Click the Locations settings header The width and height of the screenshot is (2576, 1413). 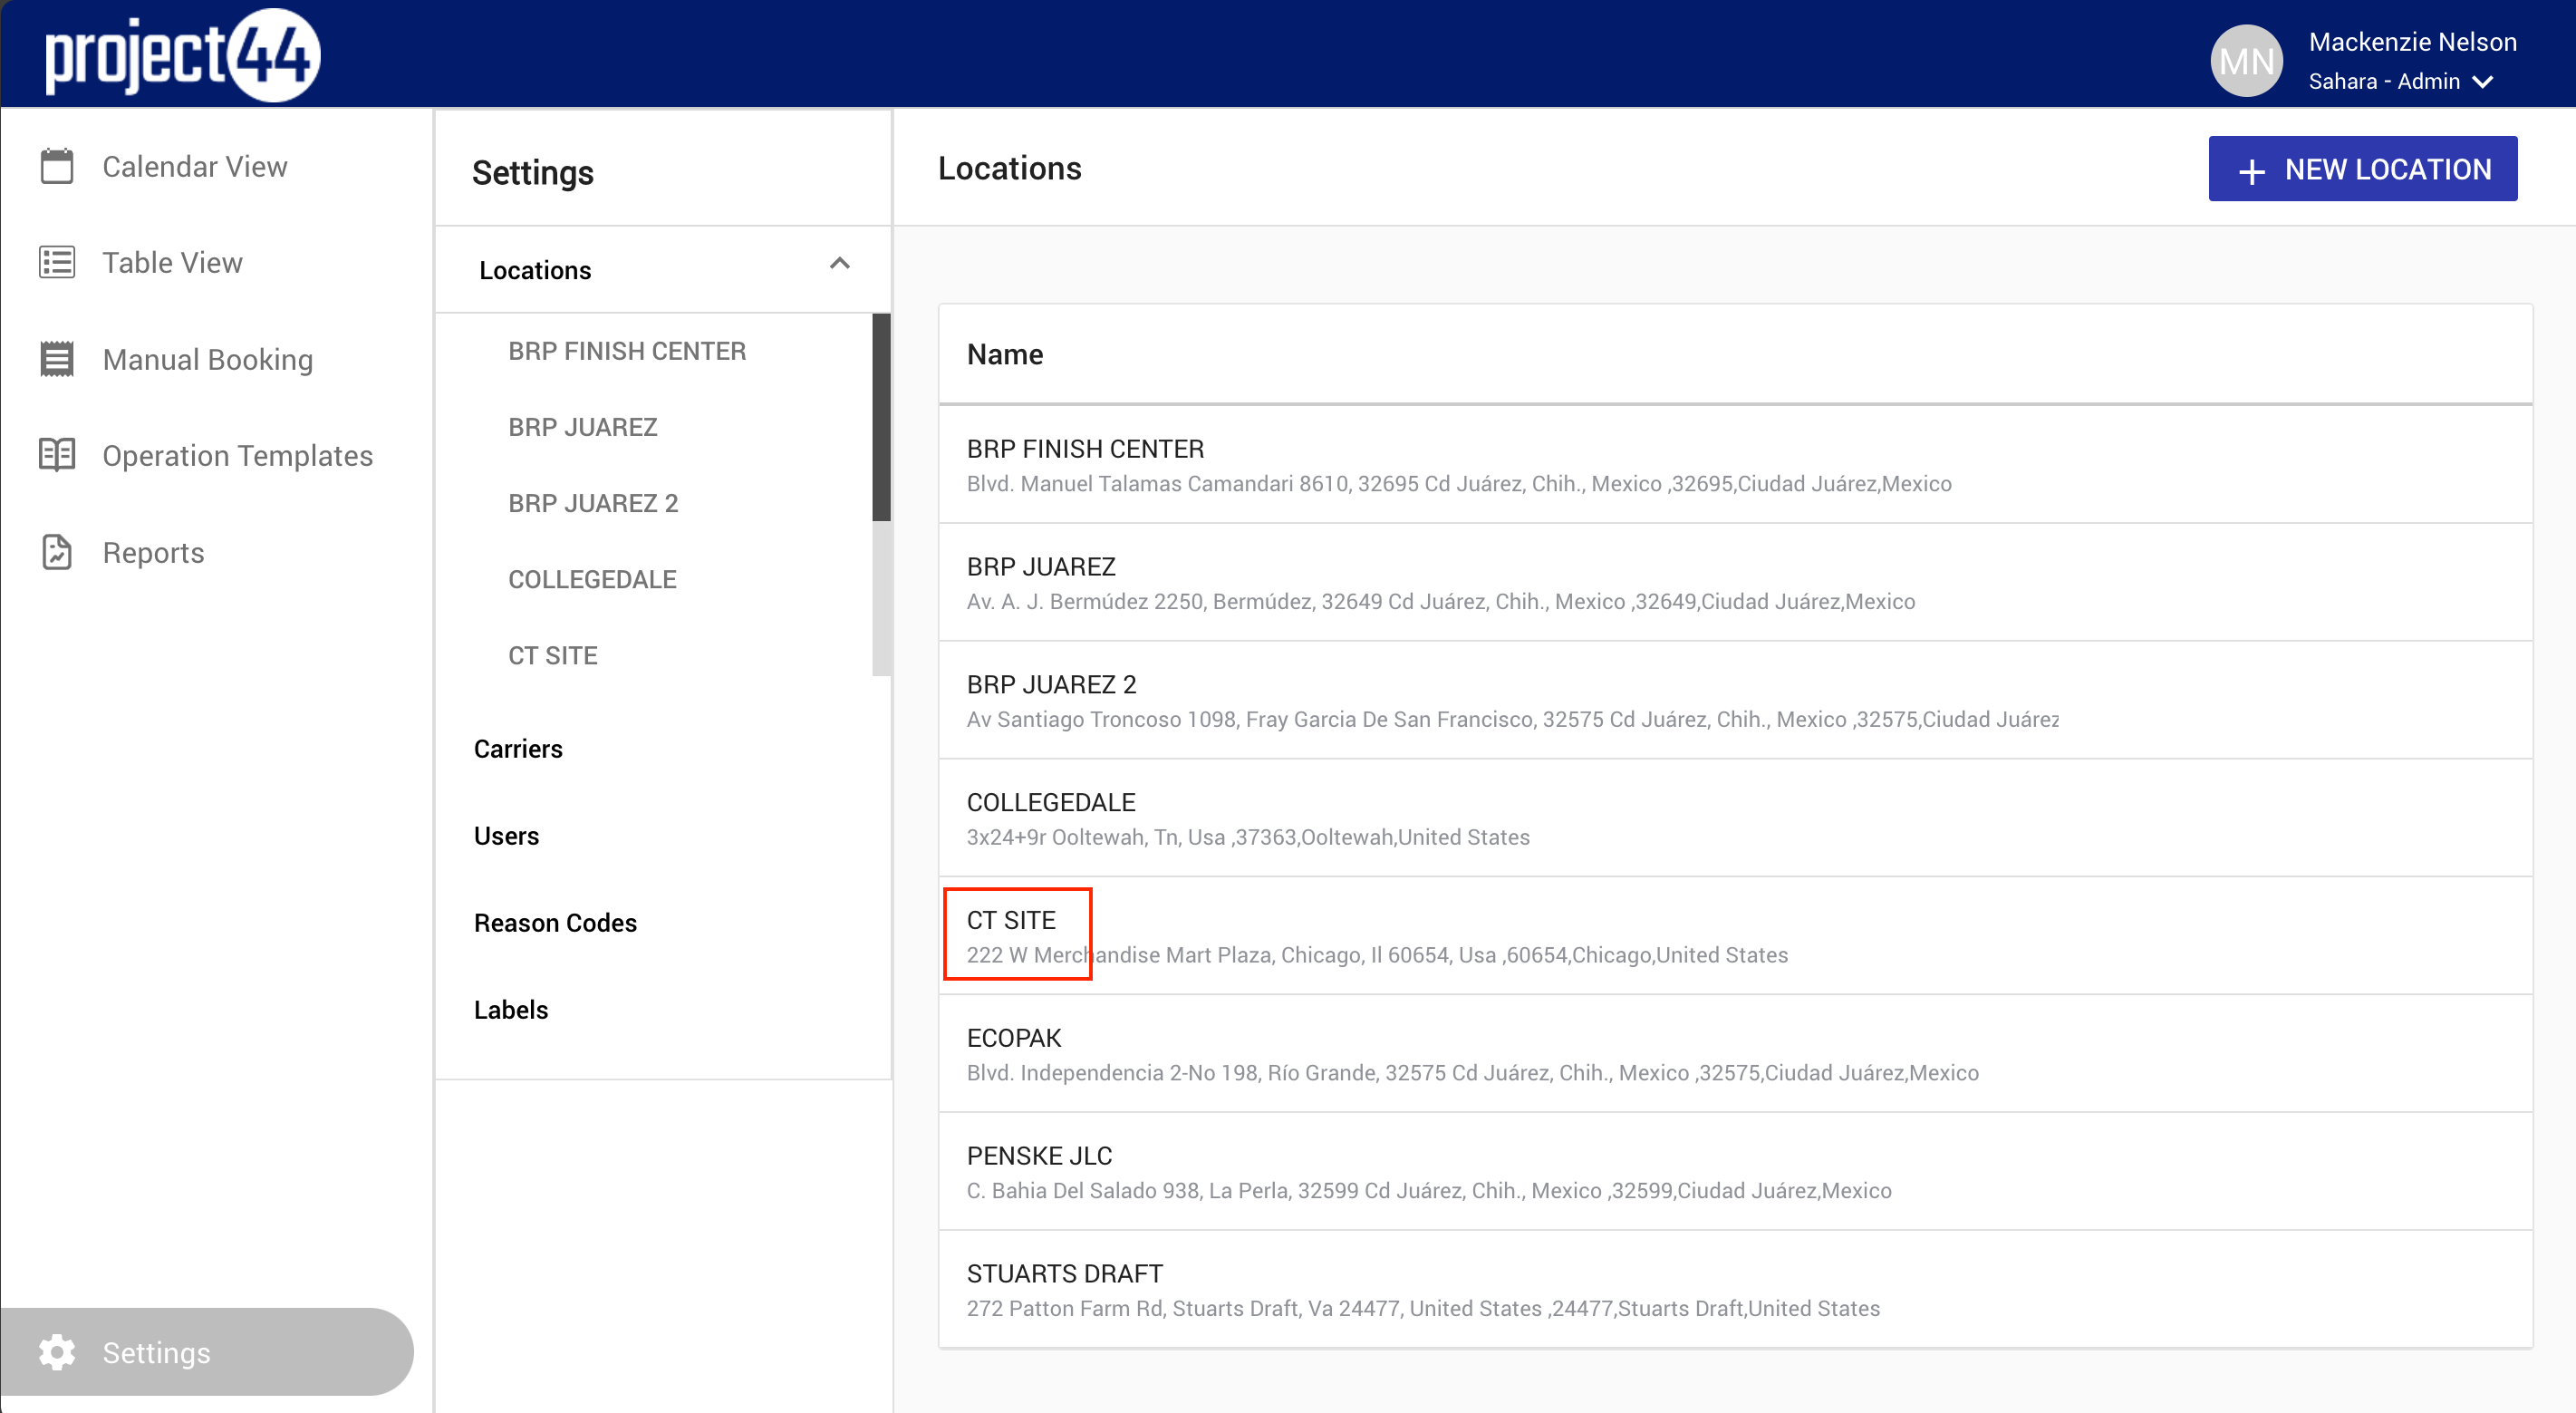(x=663, y=269)
